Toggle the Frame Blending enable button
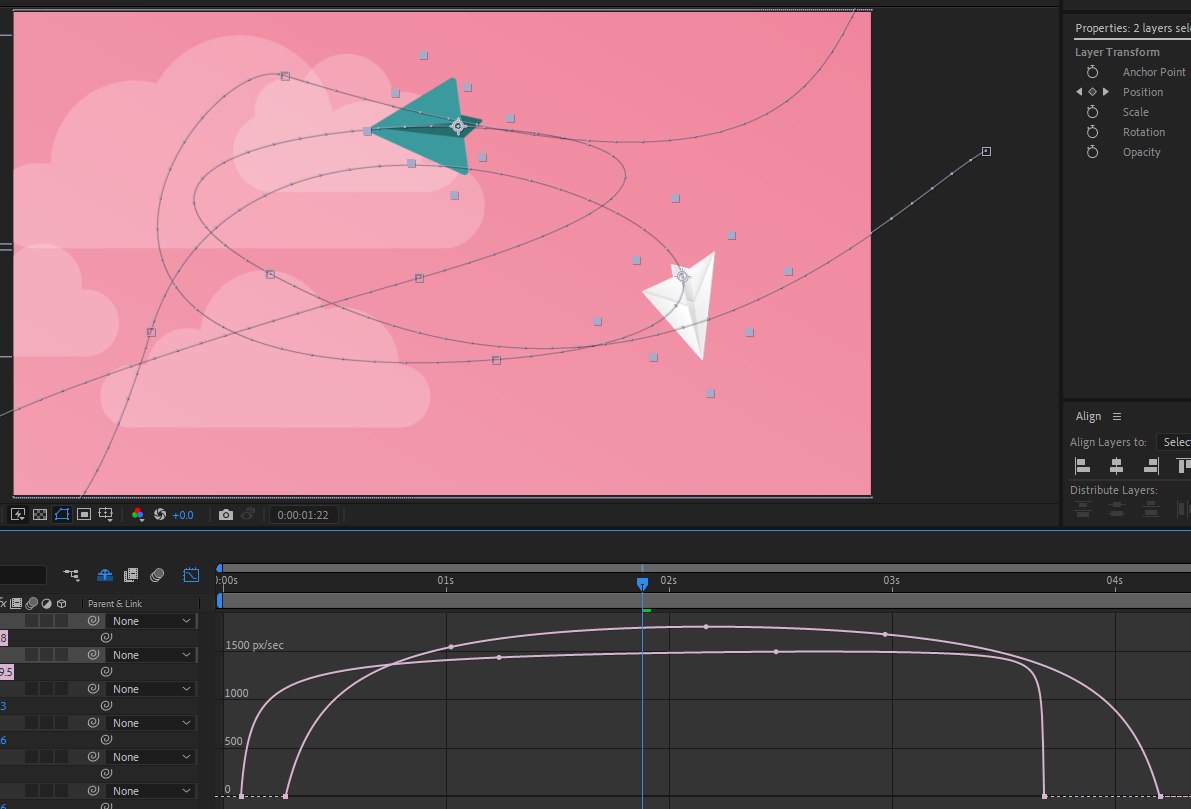Viewport: 1191px width, 809px height. (x=131, y=575)
